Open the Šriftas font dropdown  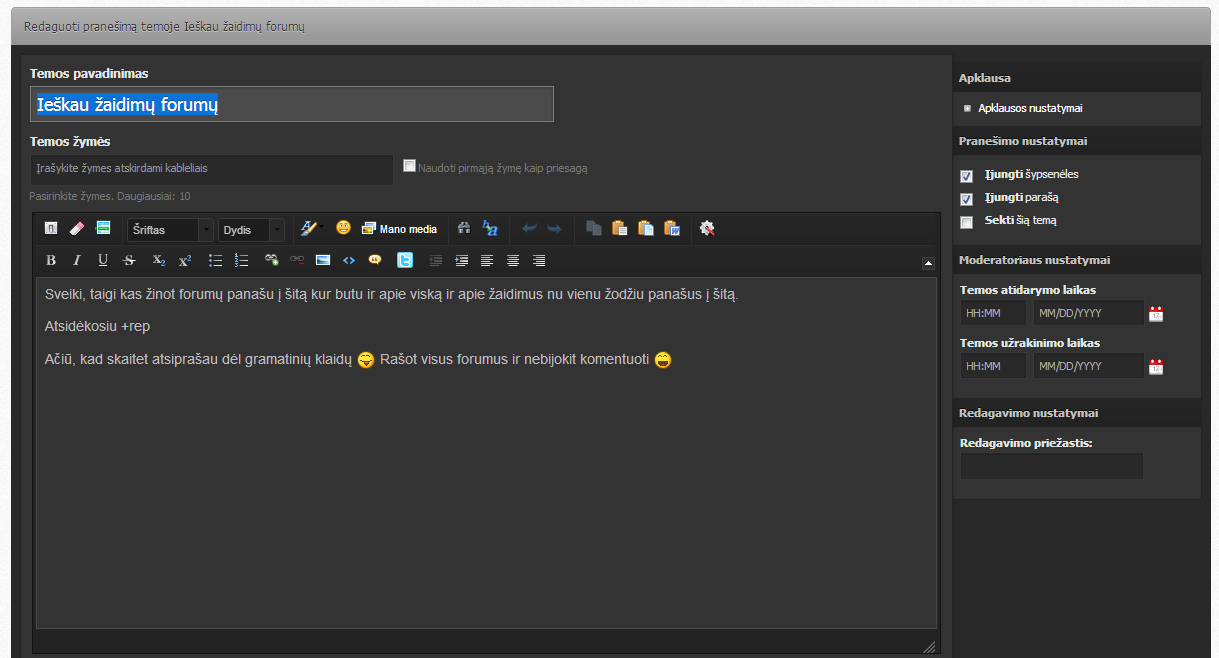click(x=170, y=230)
